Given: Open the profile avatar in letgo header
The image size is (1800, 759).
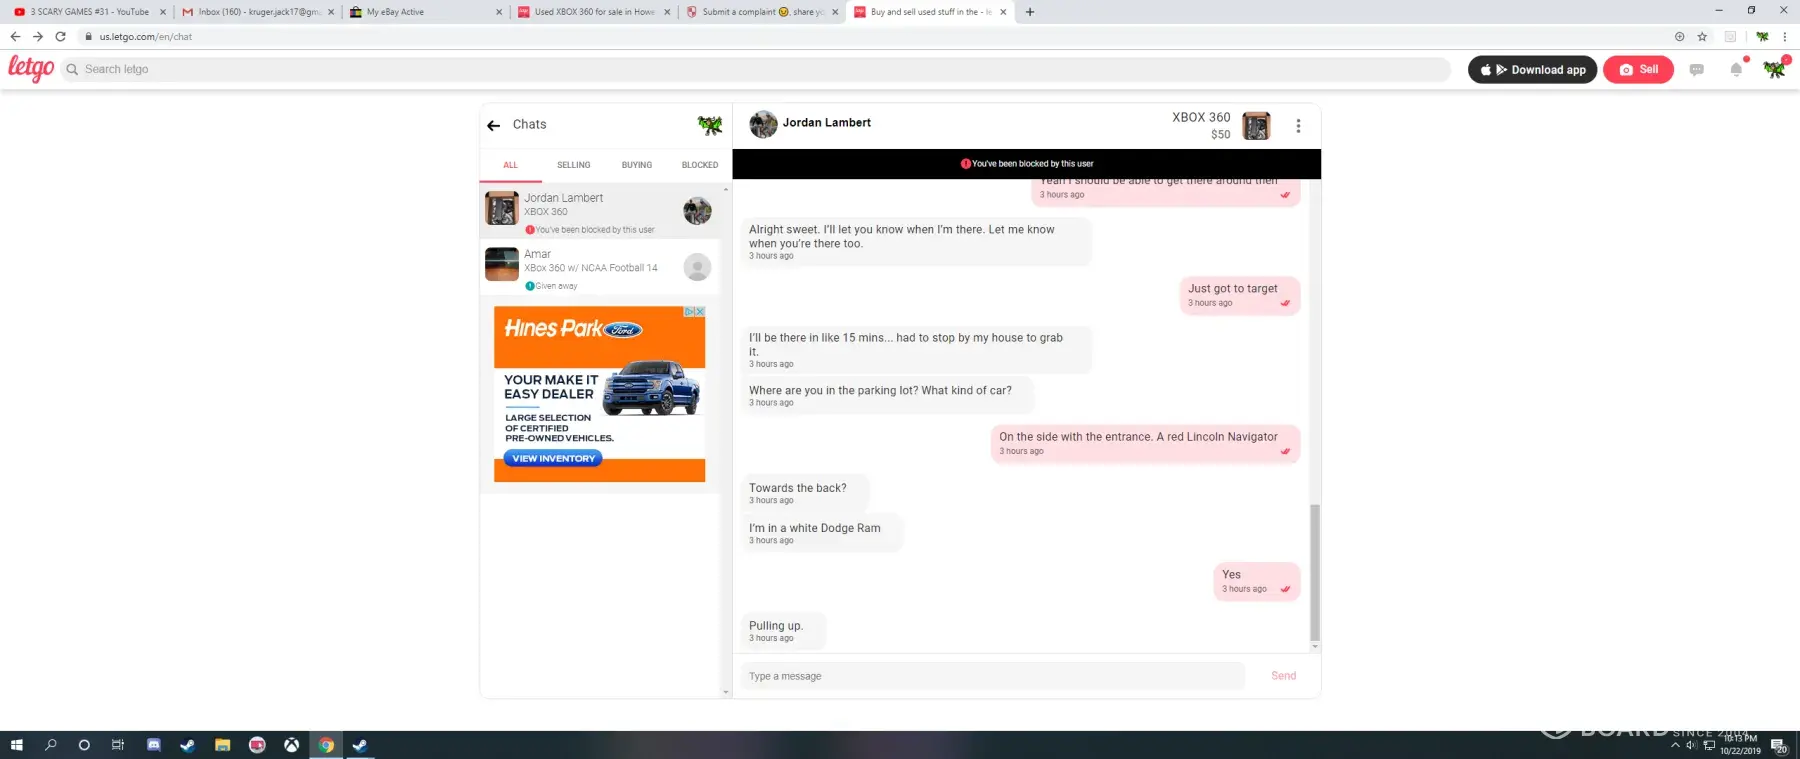Looking at the screenshot, I should point(1774,69).
